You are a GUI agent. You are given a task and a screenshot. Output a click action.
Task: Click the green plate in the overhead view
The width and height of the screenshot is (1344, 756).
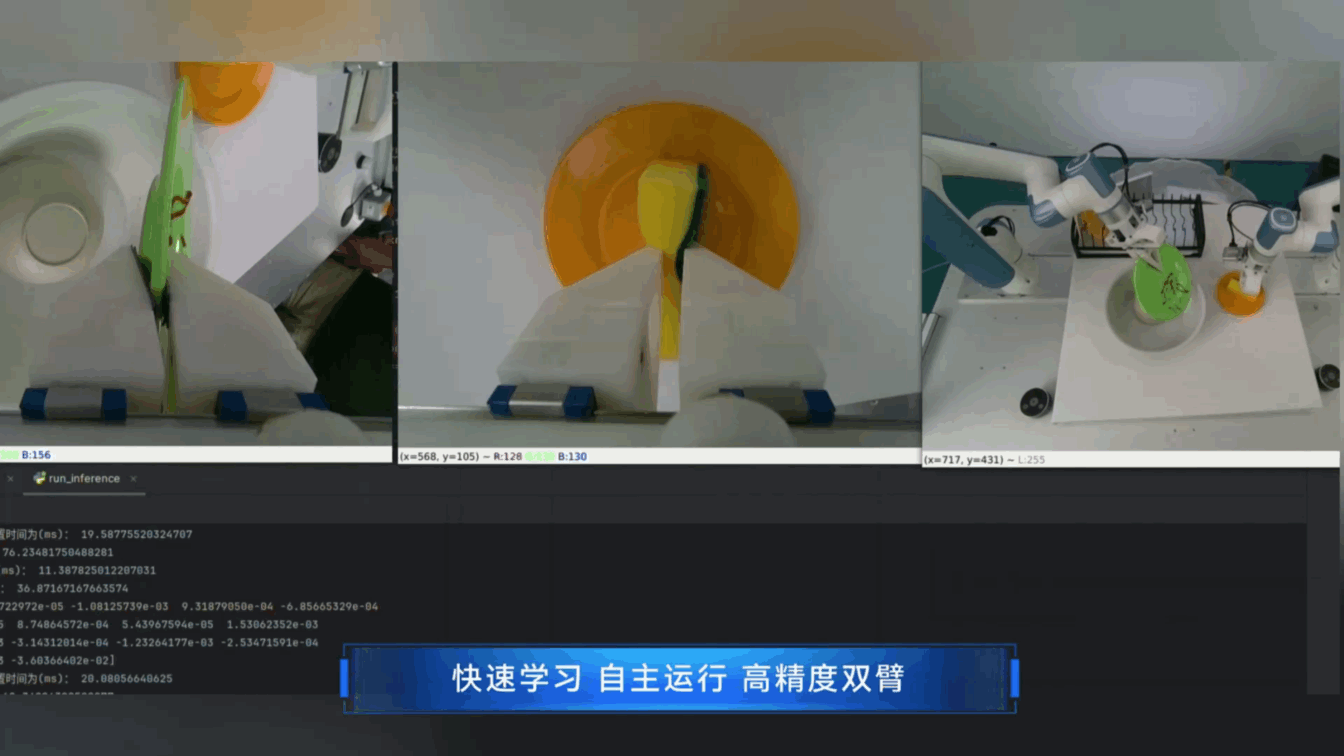coord(1164,283)
